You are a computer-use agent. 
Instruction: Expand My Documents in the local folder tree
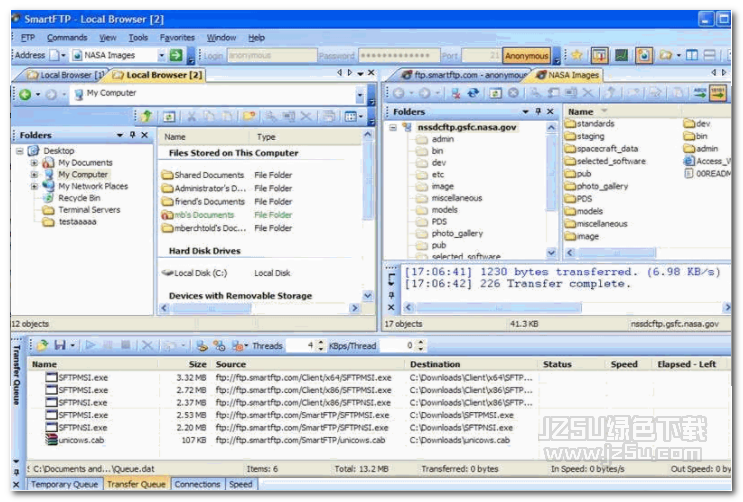(x=34, y=163)
